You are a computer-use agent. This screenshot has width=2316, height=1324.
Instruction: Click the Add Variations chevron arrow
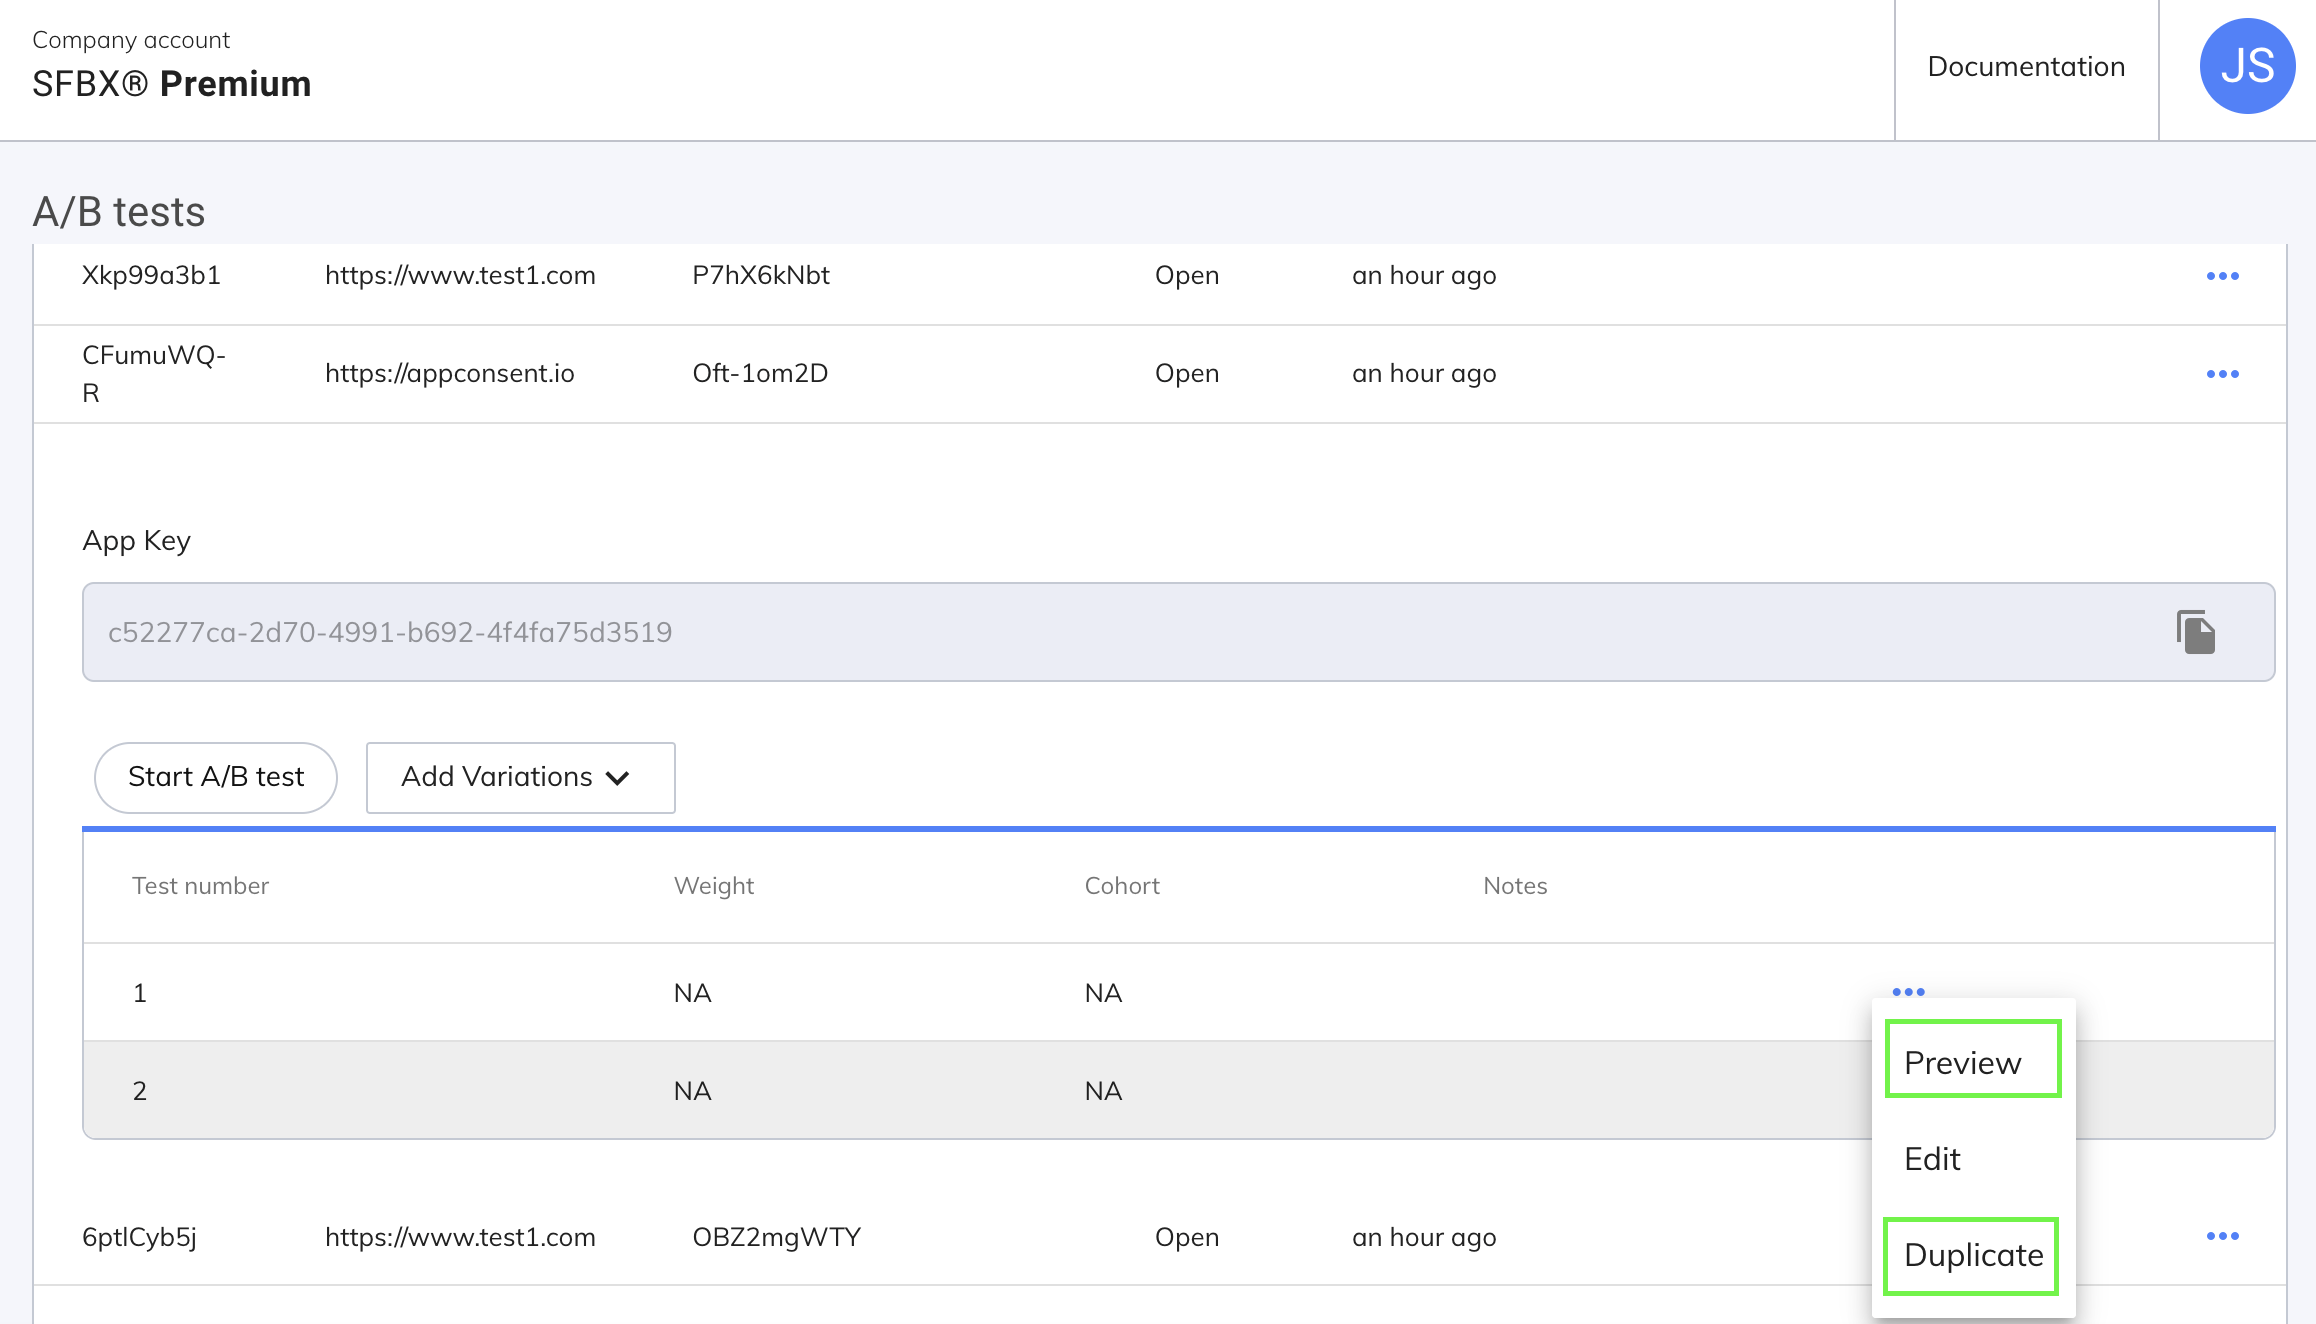[x=618, y=778]
